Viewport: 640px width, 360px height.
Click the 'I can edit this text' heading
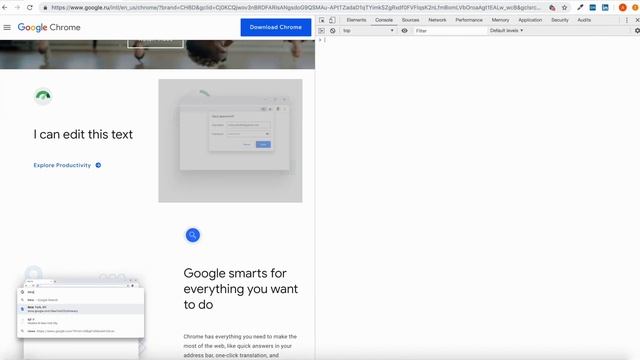tap(83, 134)
